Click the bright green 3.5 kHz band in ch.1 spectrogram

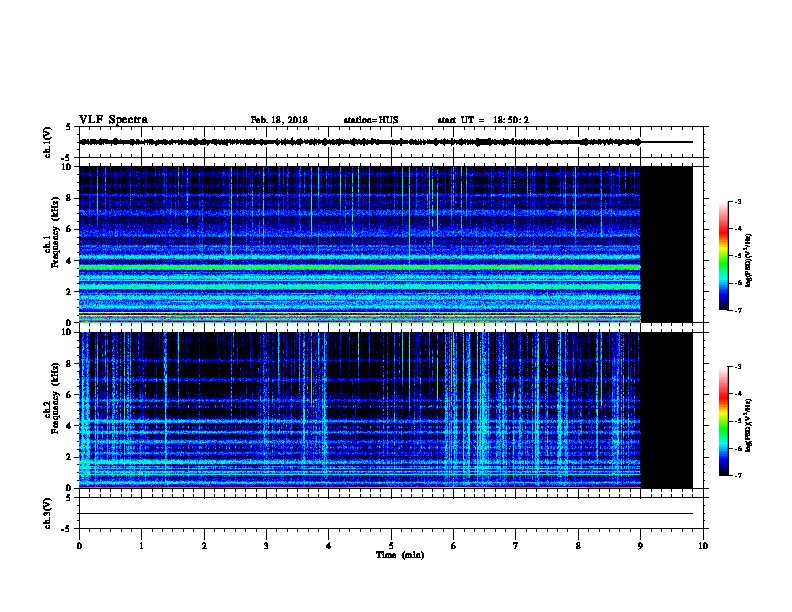pos(360,267)
